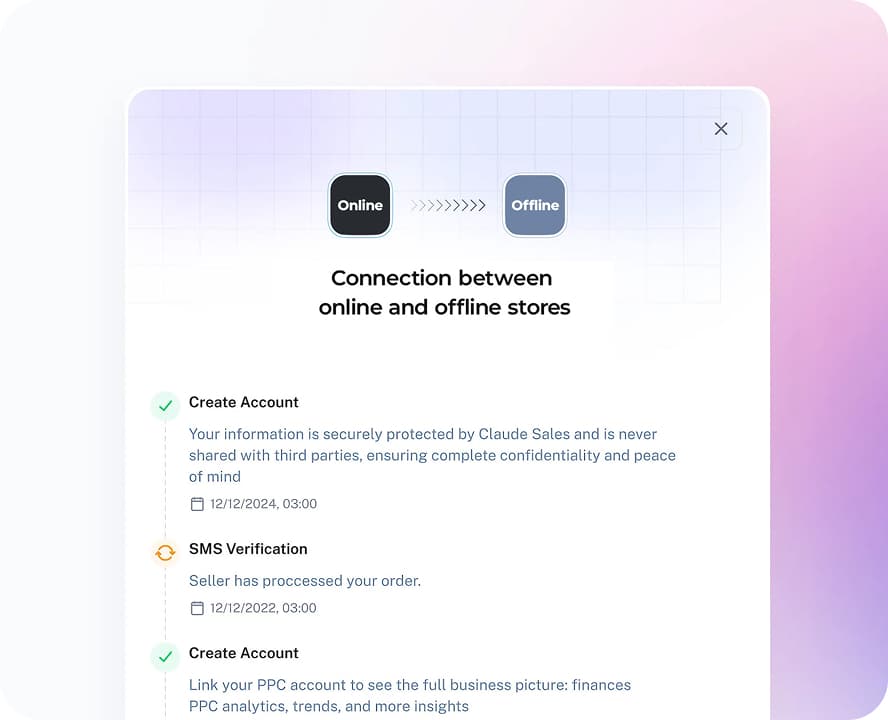Close the connection dialog with X
The width and height of the screenshot is (888, 720).
coord(721,129)
